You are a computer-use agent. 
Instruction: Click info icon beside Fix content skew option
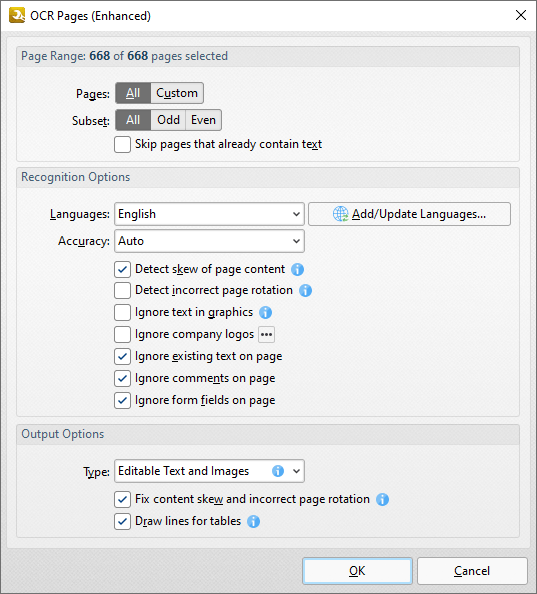382,499
